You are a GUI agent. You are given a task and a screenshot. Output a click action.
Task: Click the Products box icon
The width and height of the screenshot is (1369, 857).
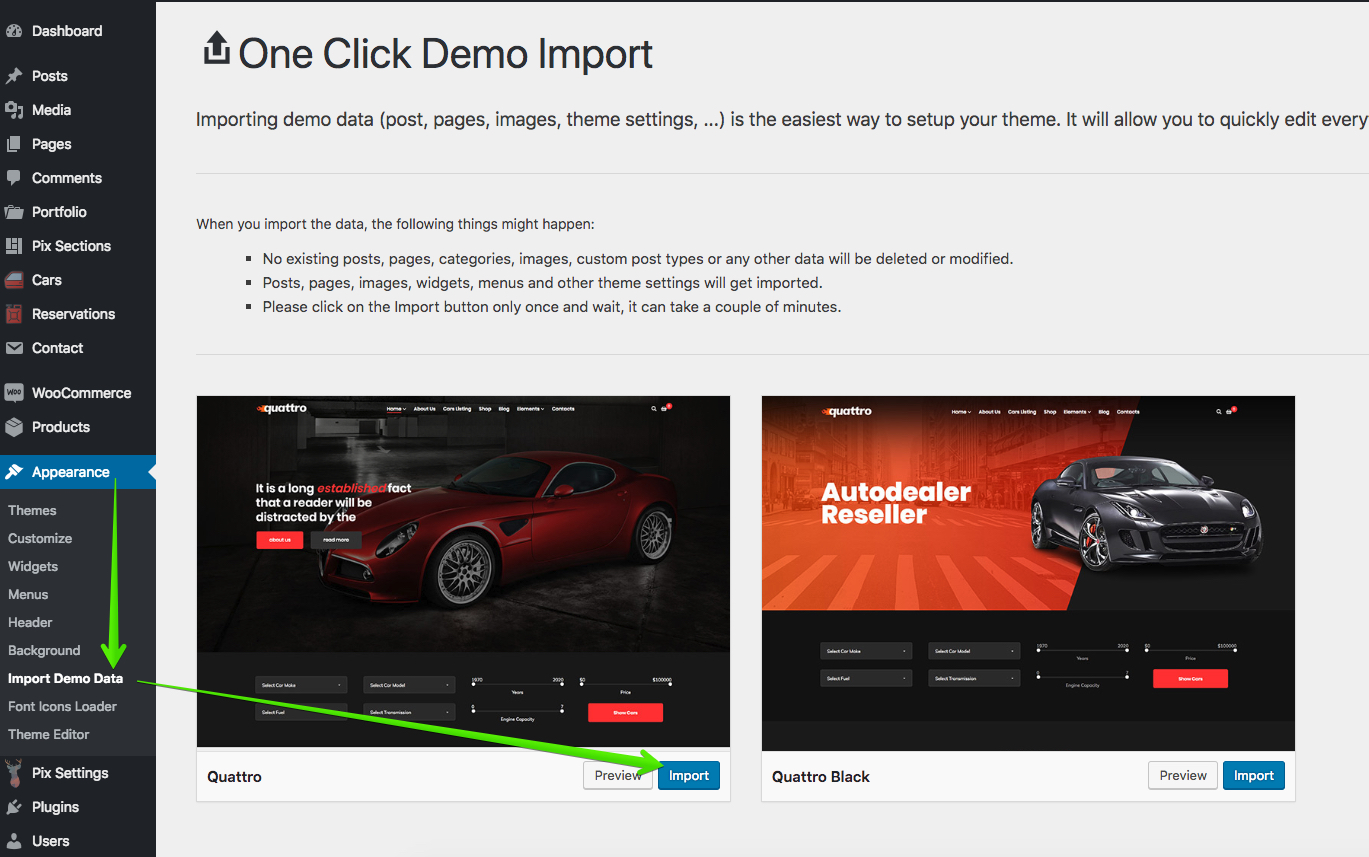pos(14,427)
